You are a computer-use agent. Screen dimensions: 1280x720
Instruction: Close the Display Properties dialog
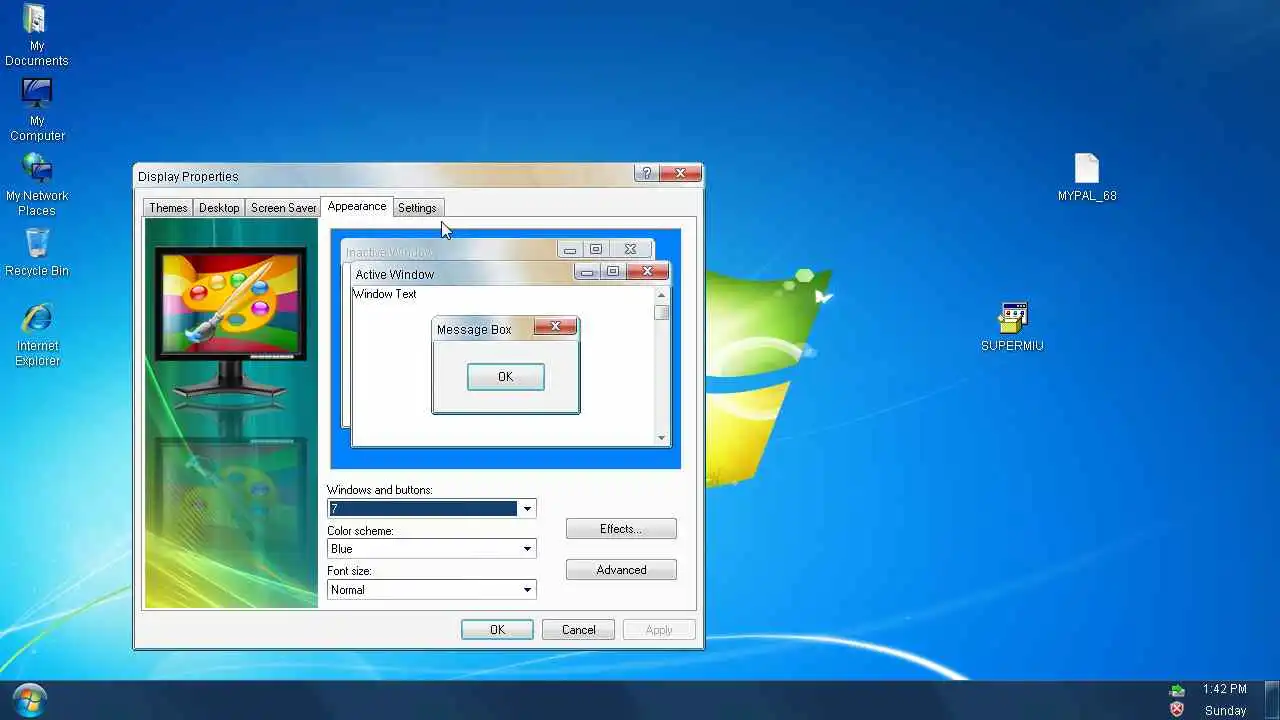click(x=680, y=173)
